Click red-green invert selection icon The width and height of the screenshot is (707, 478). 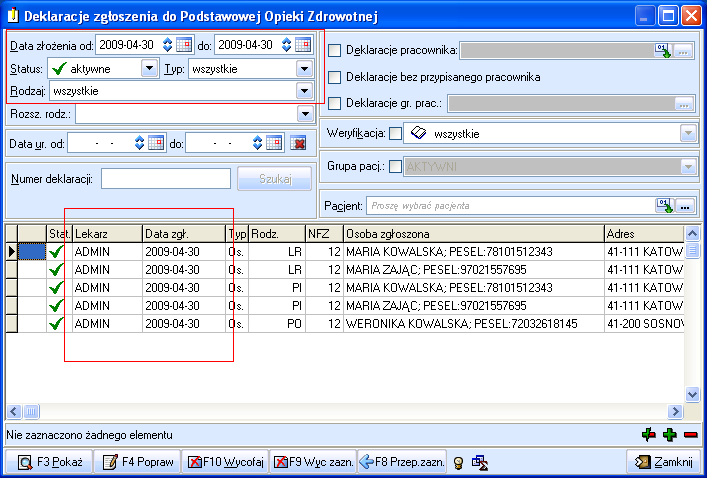(648, 435)
